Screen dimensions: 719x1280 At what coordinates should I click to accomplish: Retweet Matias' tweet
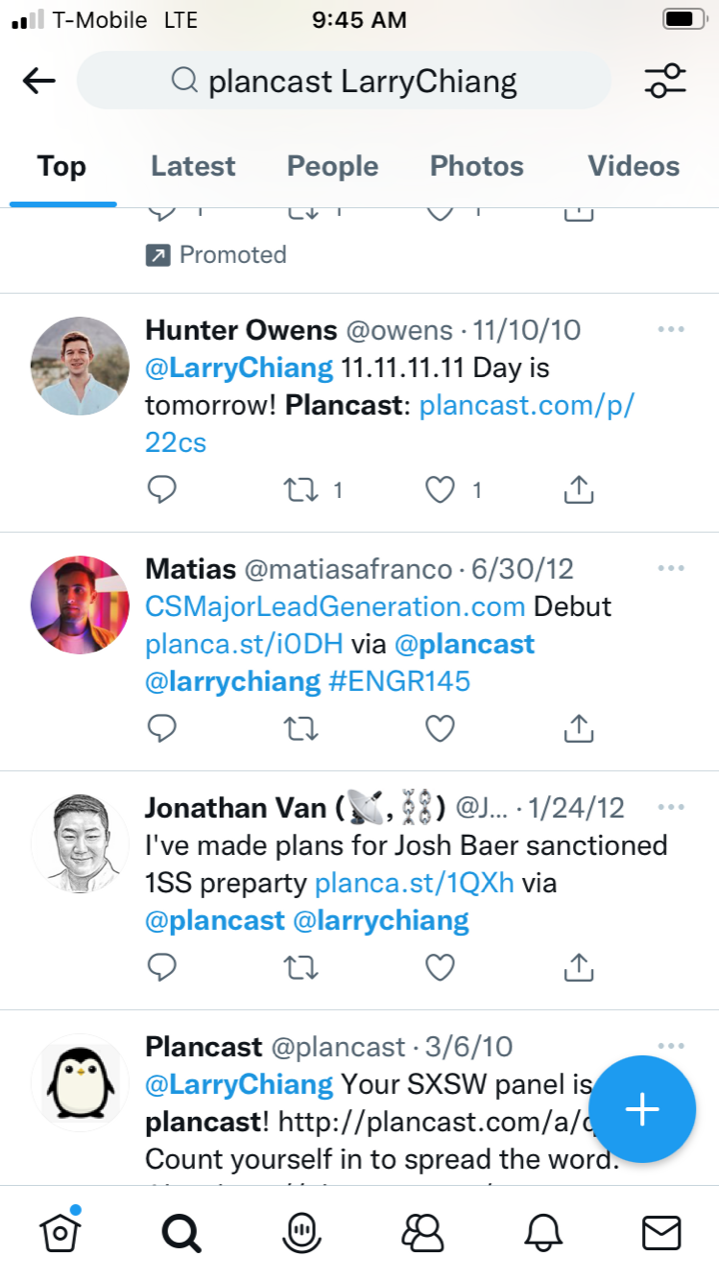(300, 730)
